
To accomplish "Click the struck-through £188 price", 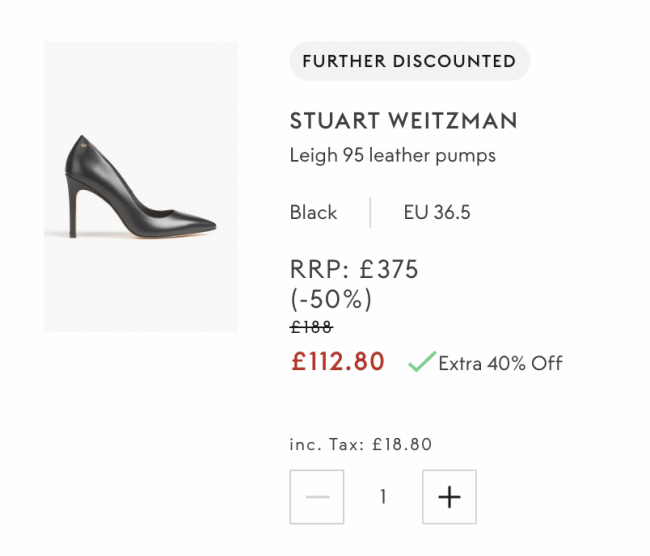I will (x=311, y=327).
